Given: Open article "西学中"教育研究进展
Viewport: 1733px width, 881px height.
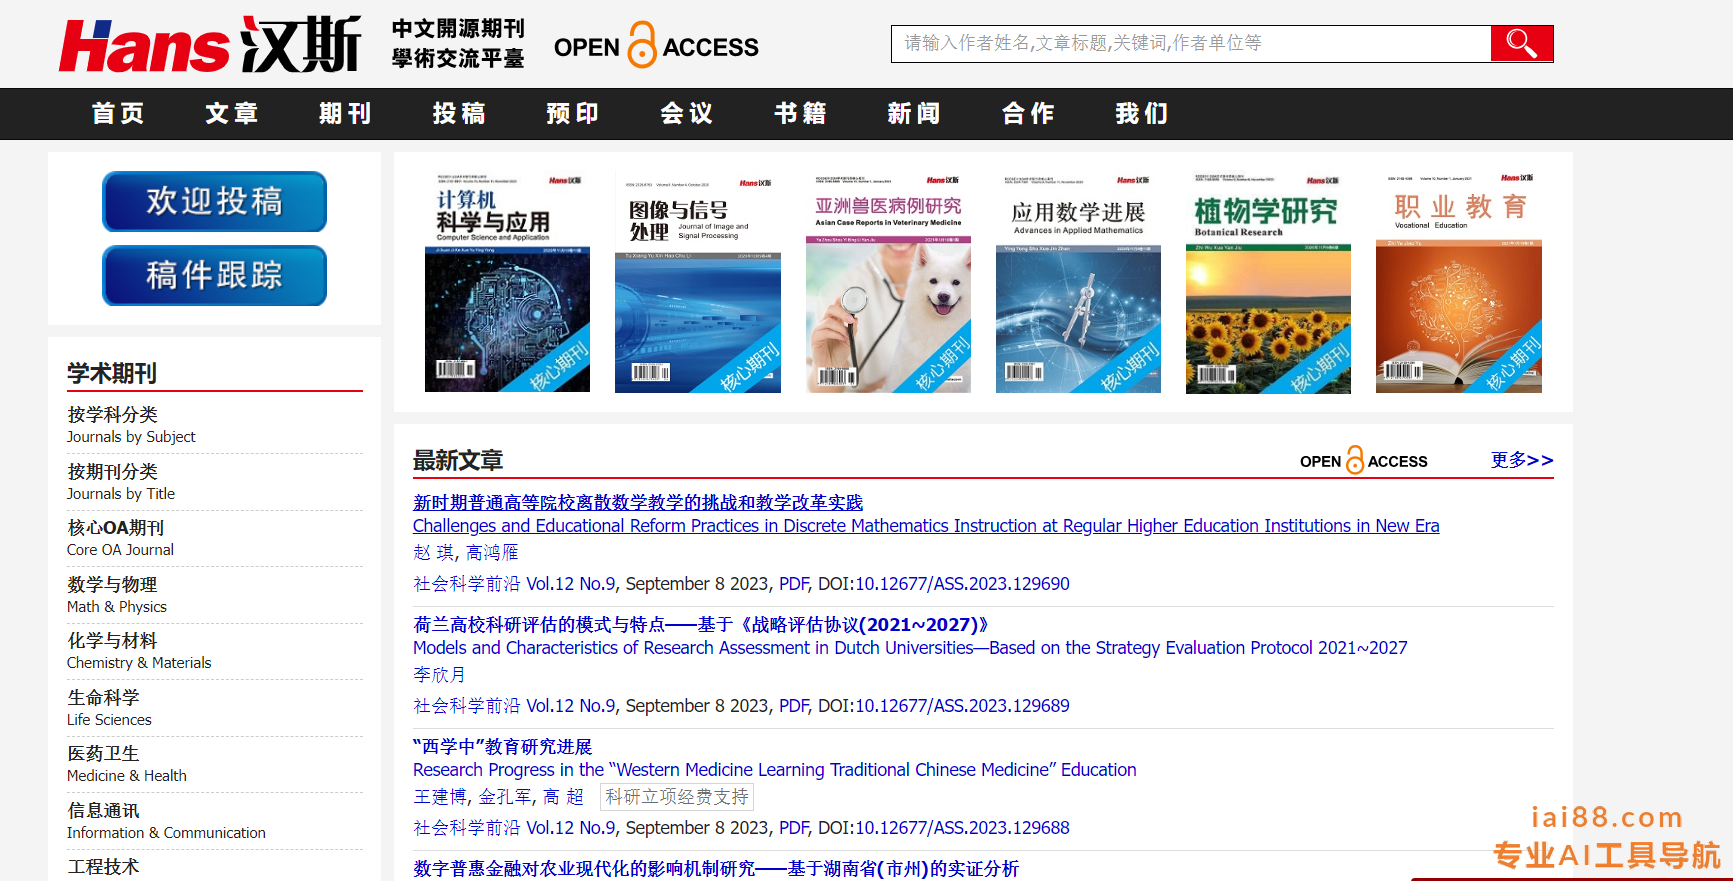Looking at the screenshot, I should click(x=503, y=746).
